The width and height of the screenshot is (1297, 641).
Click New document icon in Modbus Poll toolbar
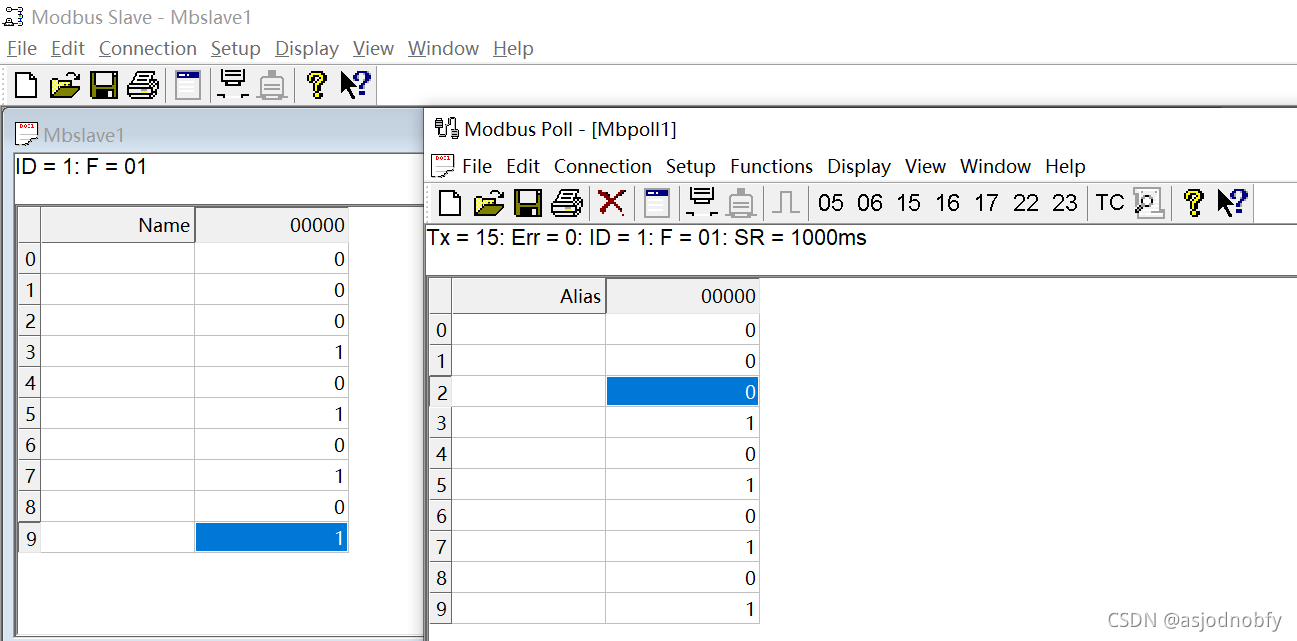[450, 203]
